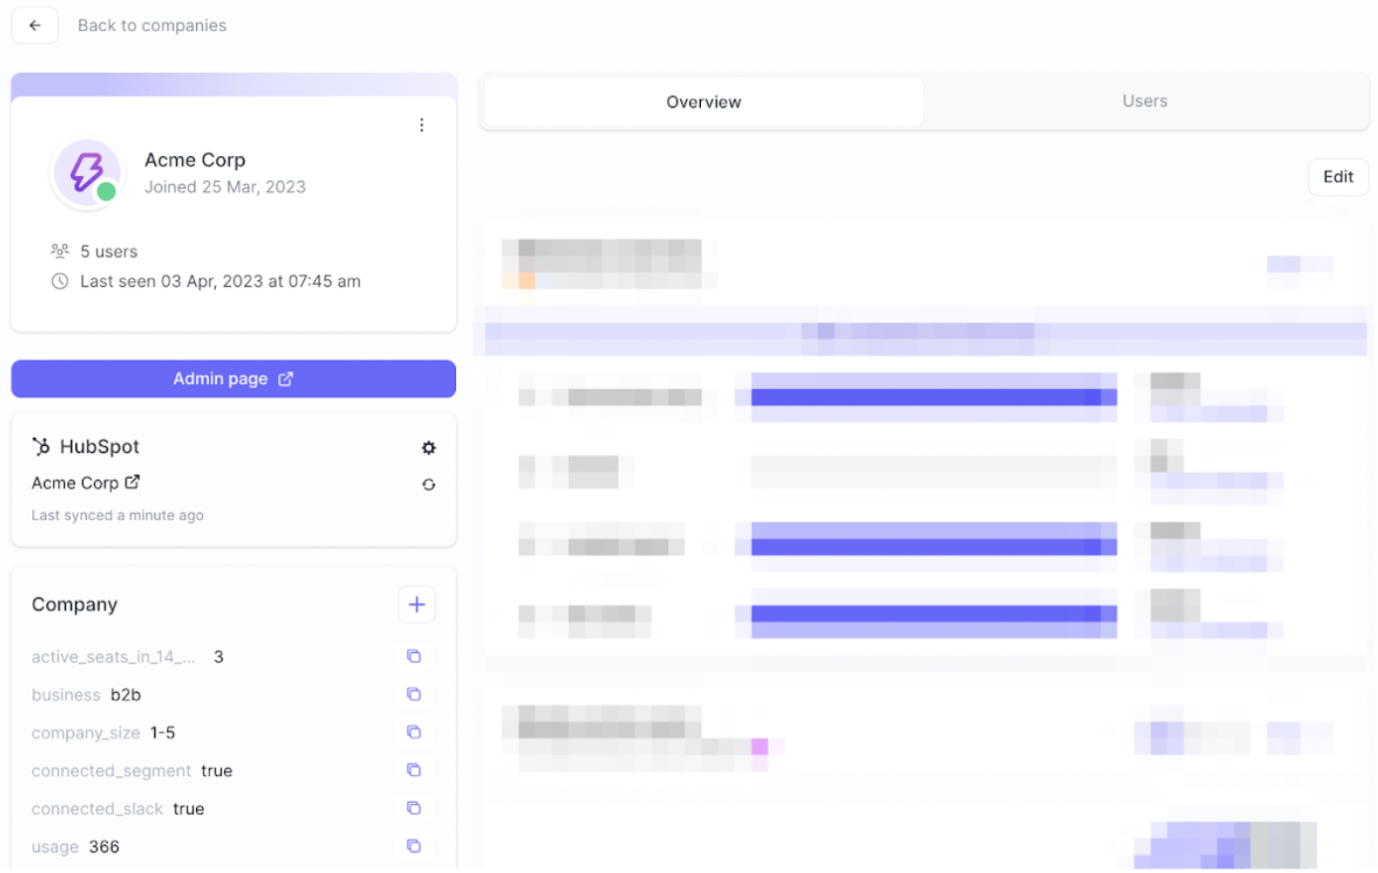Image resolution: width=1378 pixels, height=873 pixels.
Task: Select the Overview tab
Action: [x=703, y=101]
